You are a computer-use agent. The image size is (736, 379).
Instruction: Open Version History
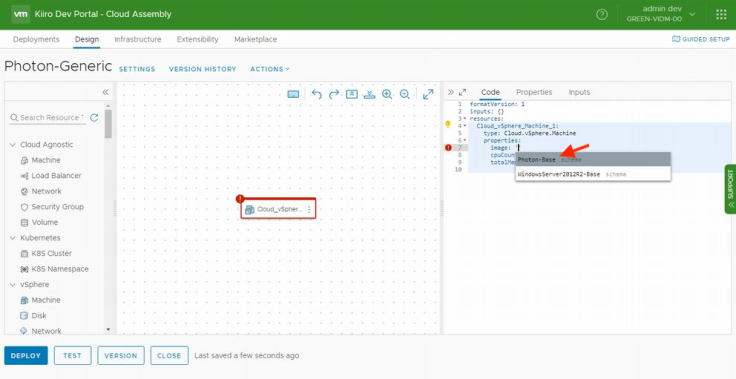pos(203,69)
